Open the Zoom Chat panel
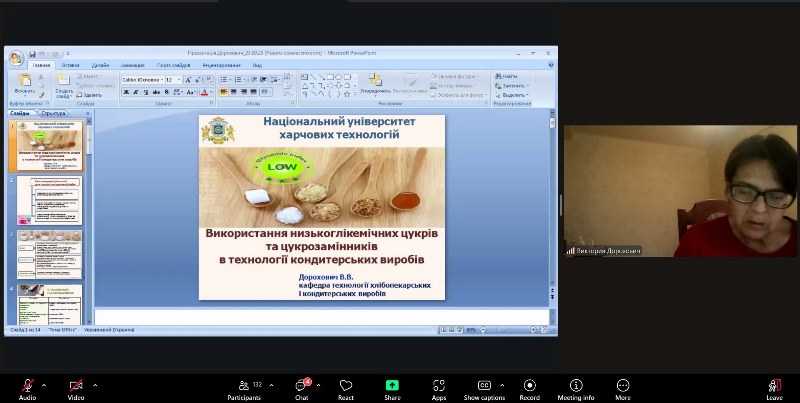800x403 pixels. [x=301, y=385]
